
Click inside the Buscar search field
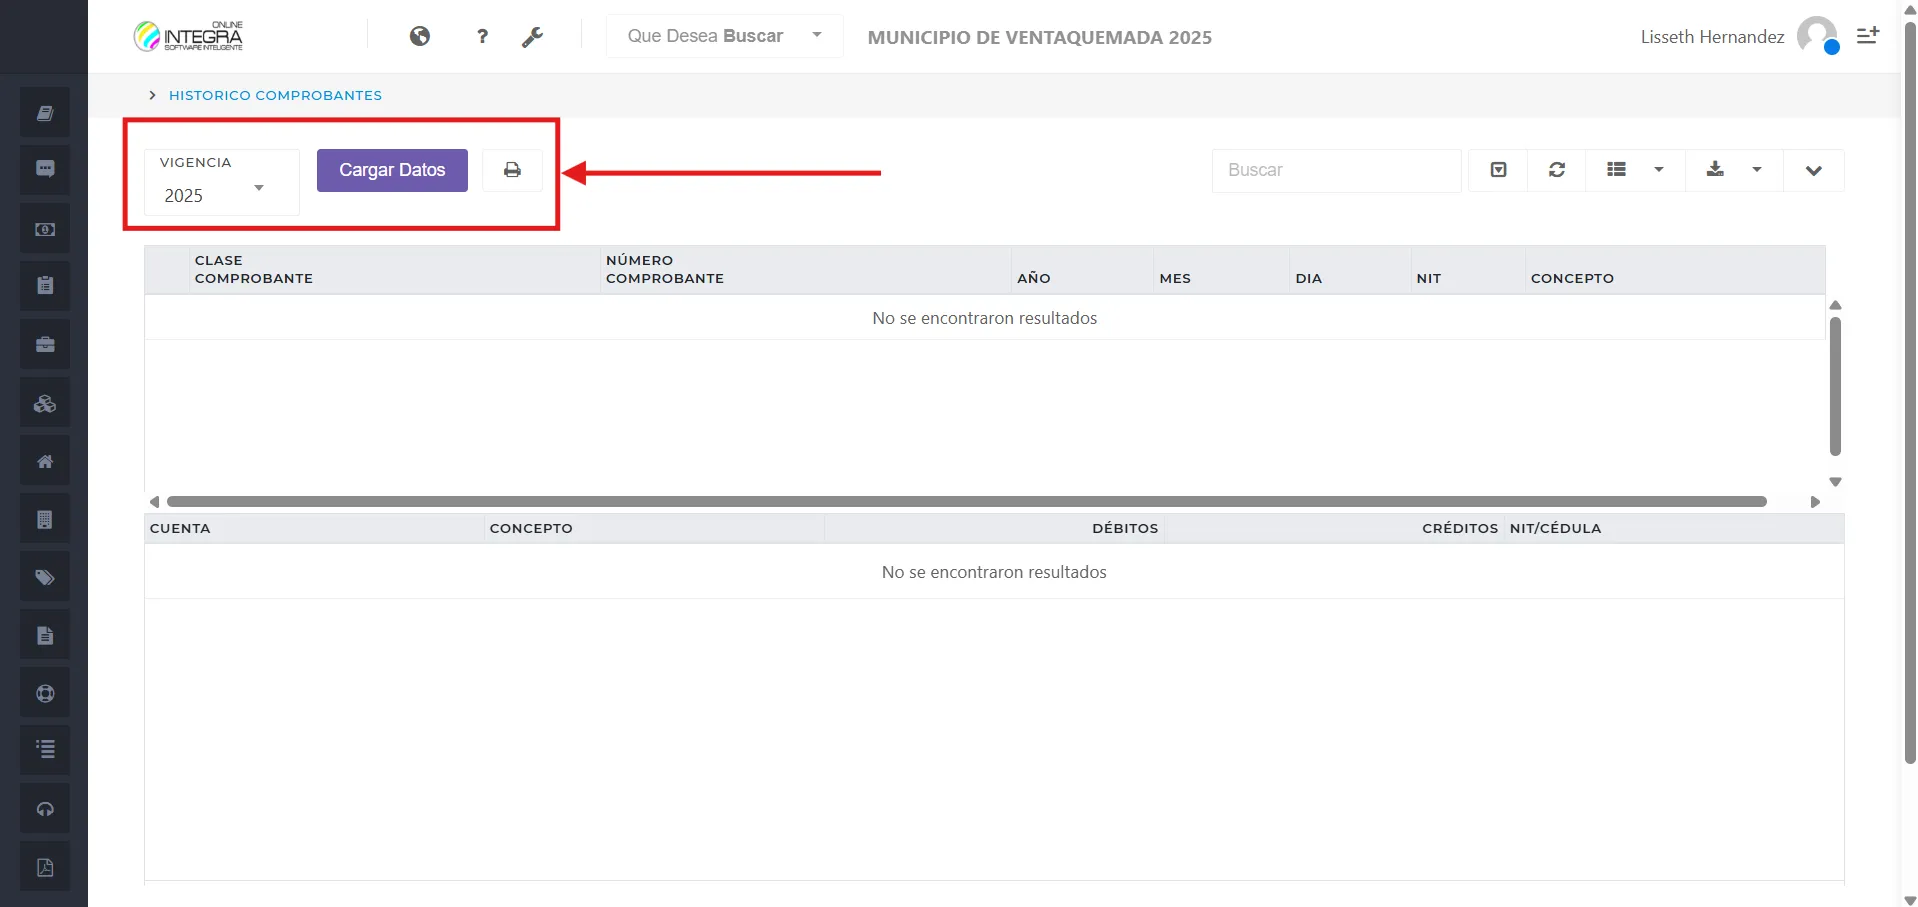pos(1335,170)
